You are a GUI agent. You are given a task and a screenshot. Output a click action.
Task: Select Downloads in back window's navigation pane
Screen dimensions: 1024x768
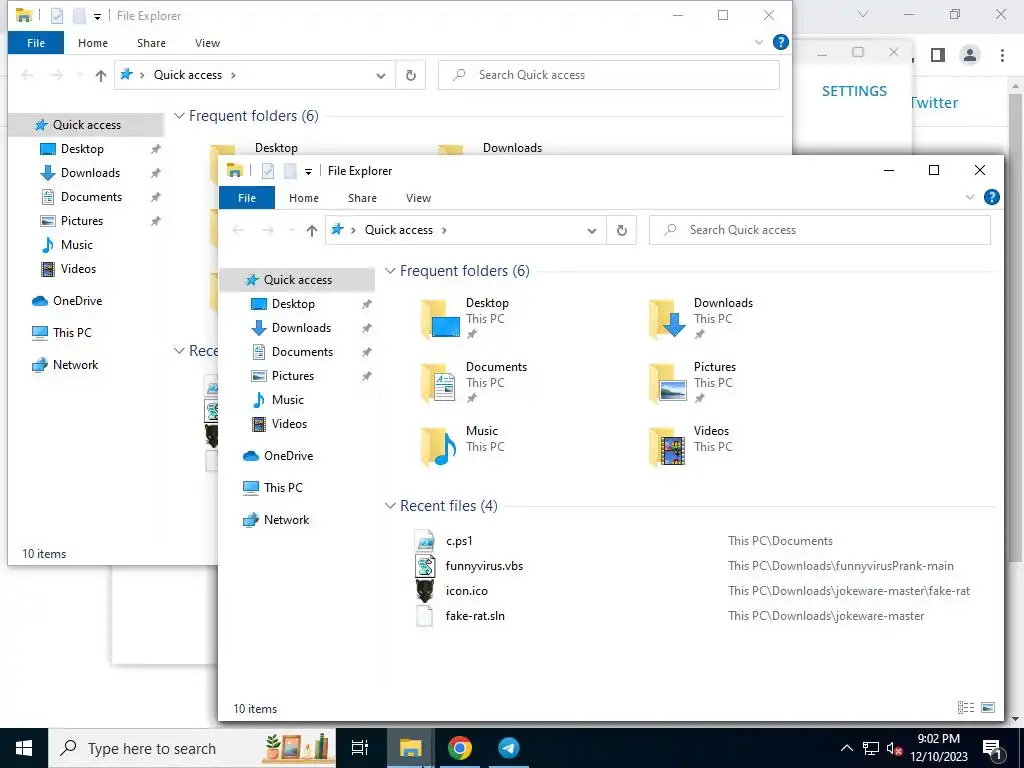click(90, 173)
